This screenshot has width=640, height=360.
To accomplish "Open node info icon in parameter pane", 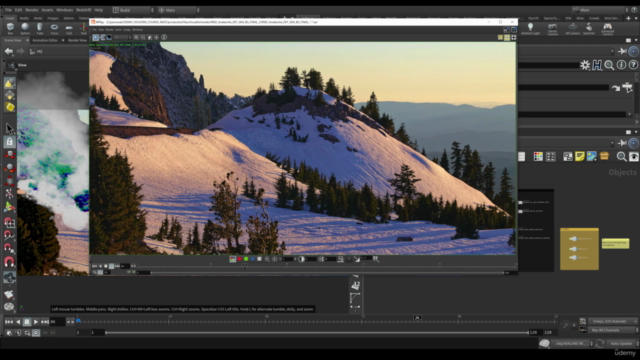I will 621,65.
